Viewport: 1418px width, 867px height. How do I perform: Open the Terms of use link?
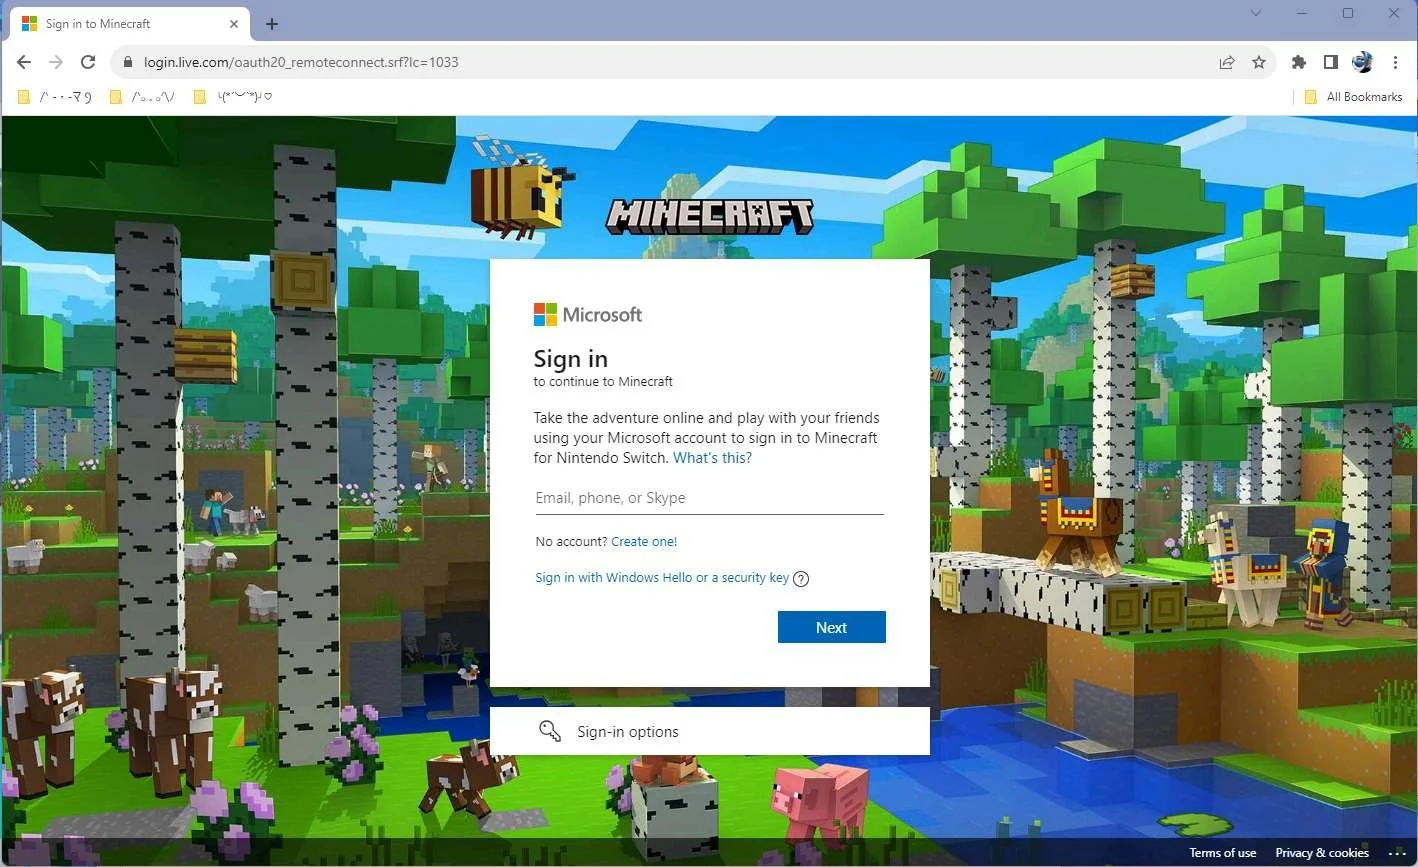coord(1222,853)
